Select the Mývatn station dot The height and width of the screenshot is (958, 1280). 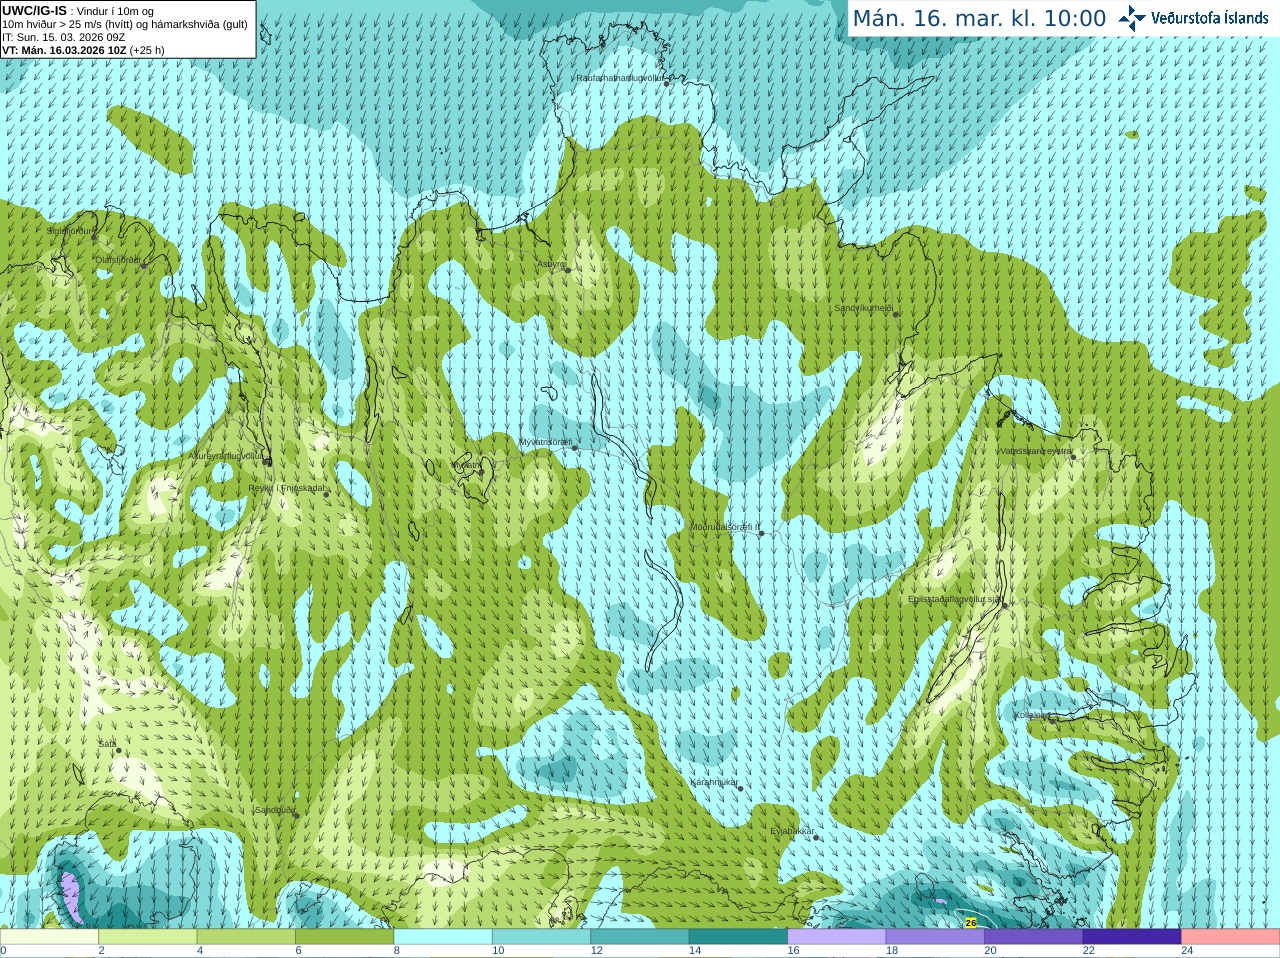coord(481,471)
